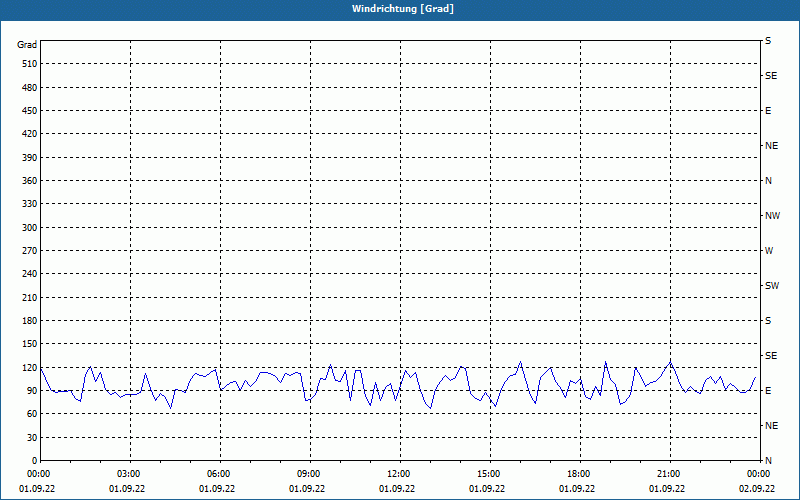Select the 150 degree axis label

30,344
